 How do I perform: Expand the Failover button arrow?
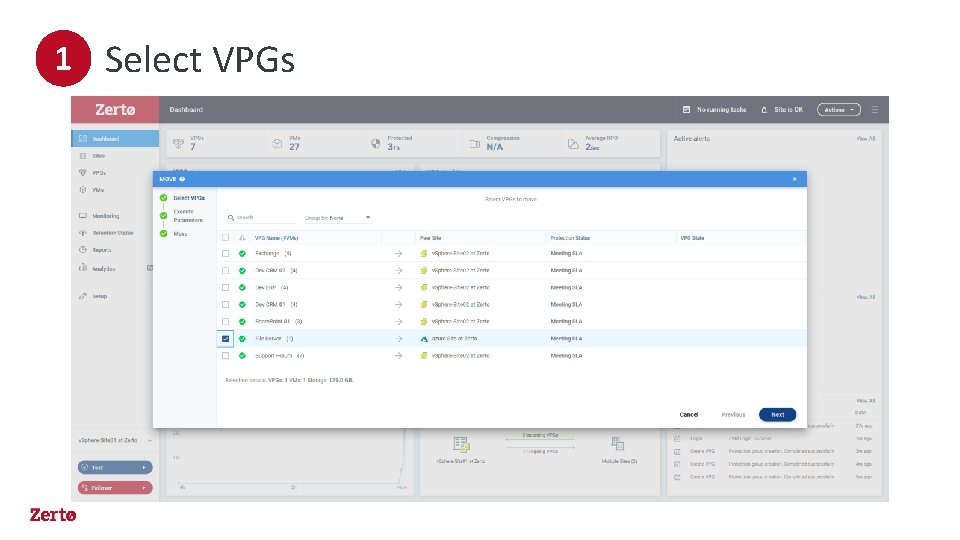pos(144,488)
